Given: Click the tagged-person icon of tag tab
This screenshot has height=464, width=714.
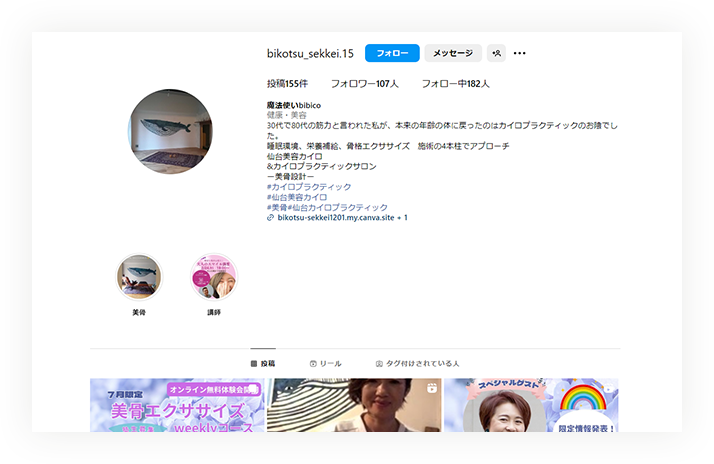Looking at the screenshot, I should click(x=379, y=363).
